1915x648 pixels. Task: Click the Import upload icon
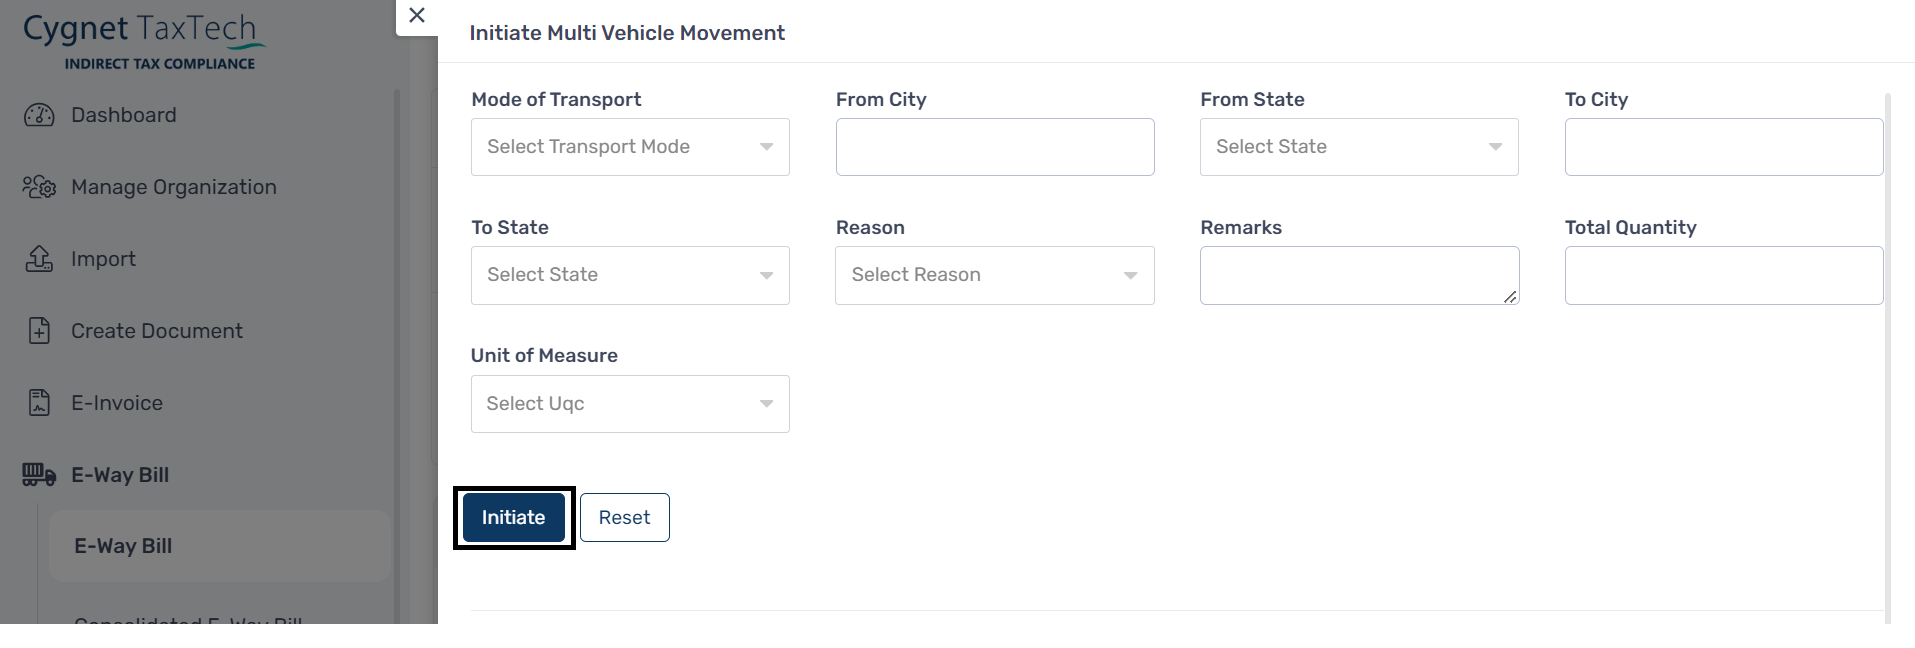[x=39, y=259]
